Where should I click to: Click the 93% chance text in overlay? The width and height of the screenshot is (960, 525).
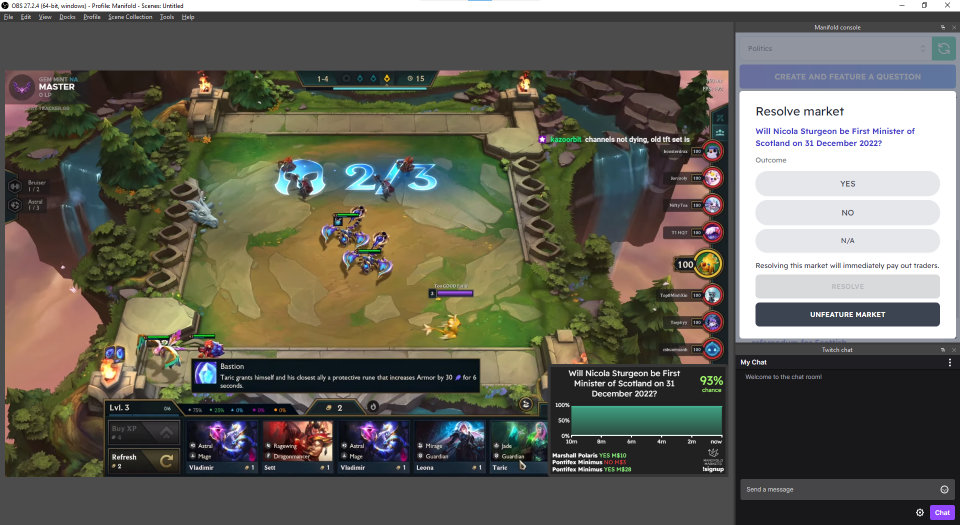pos(711,383)
